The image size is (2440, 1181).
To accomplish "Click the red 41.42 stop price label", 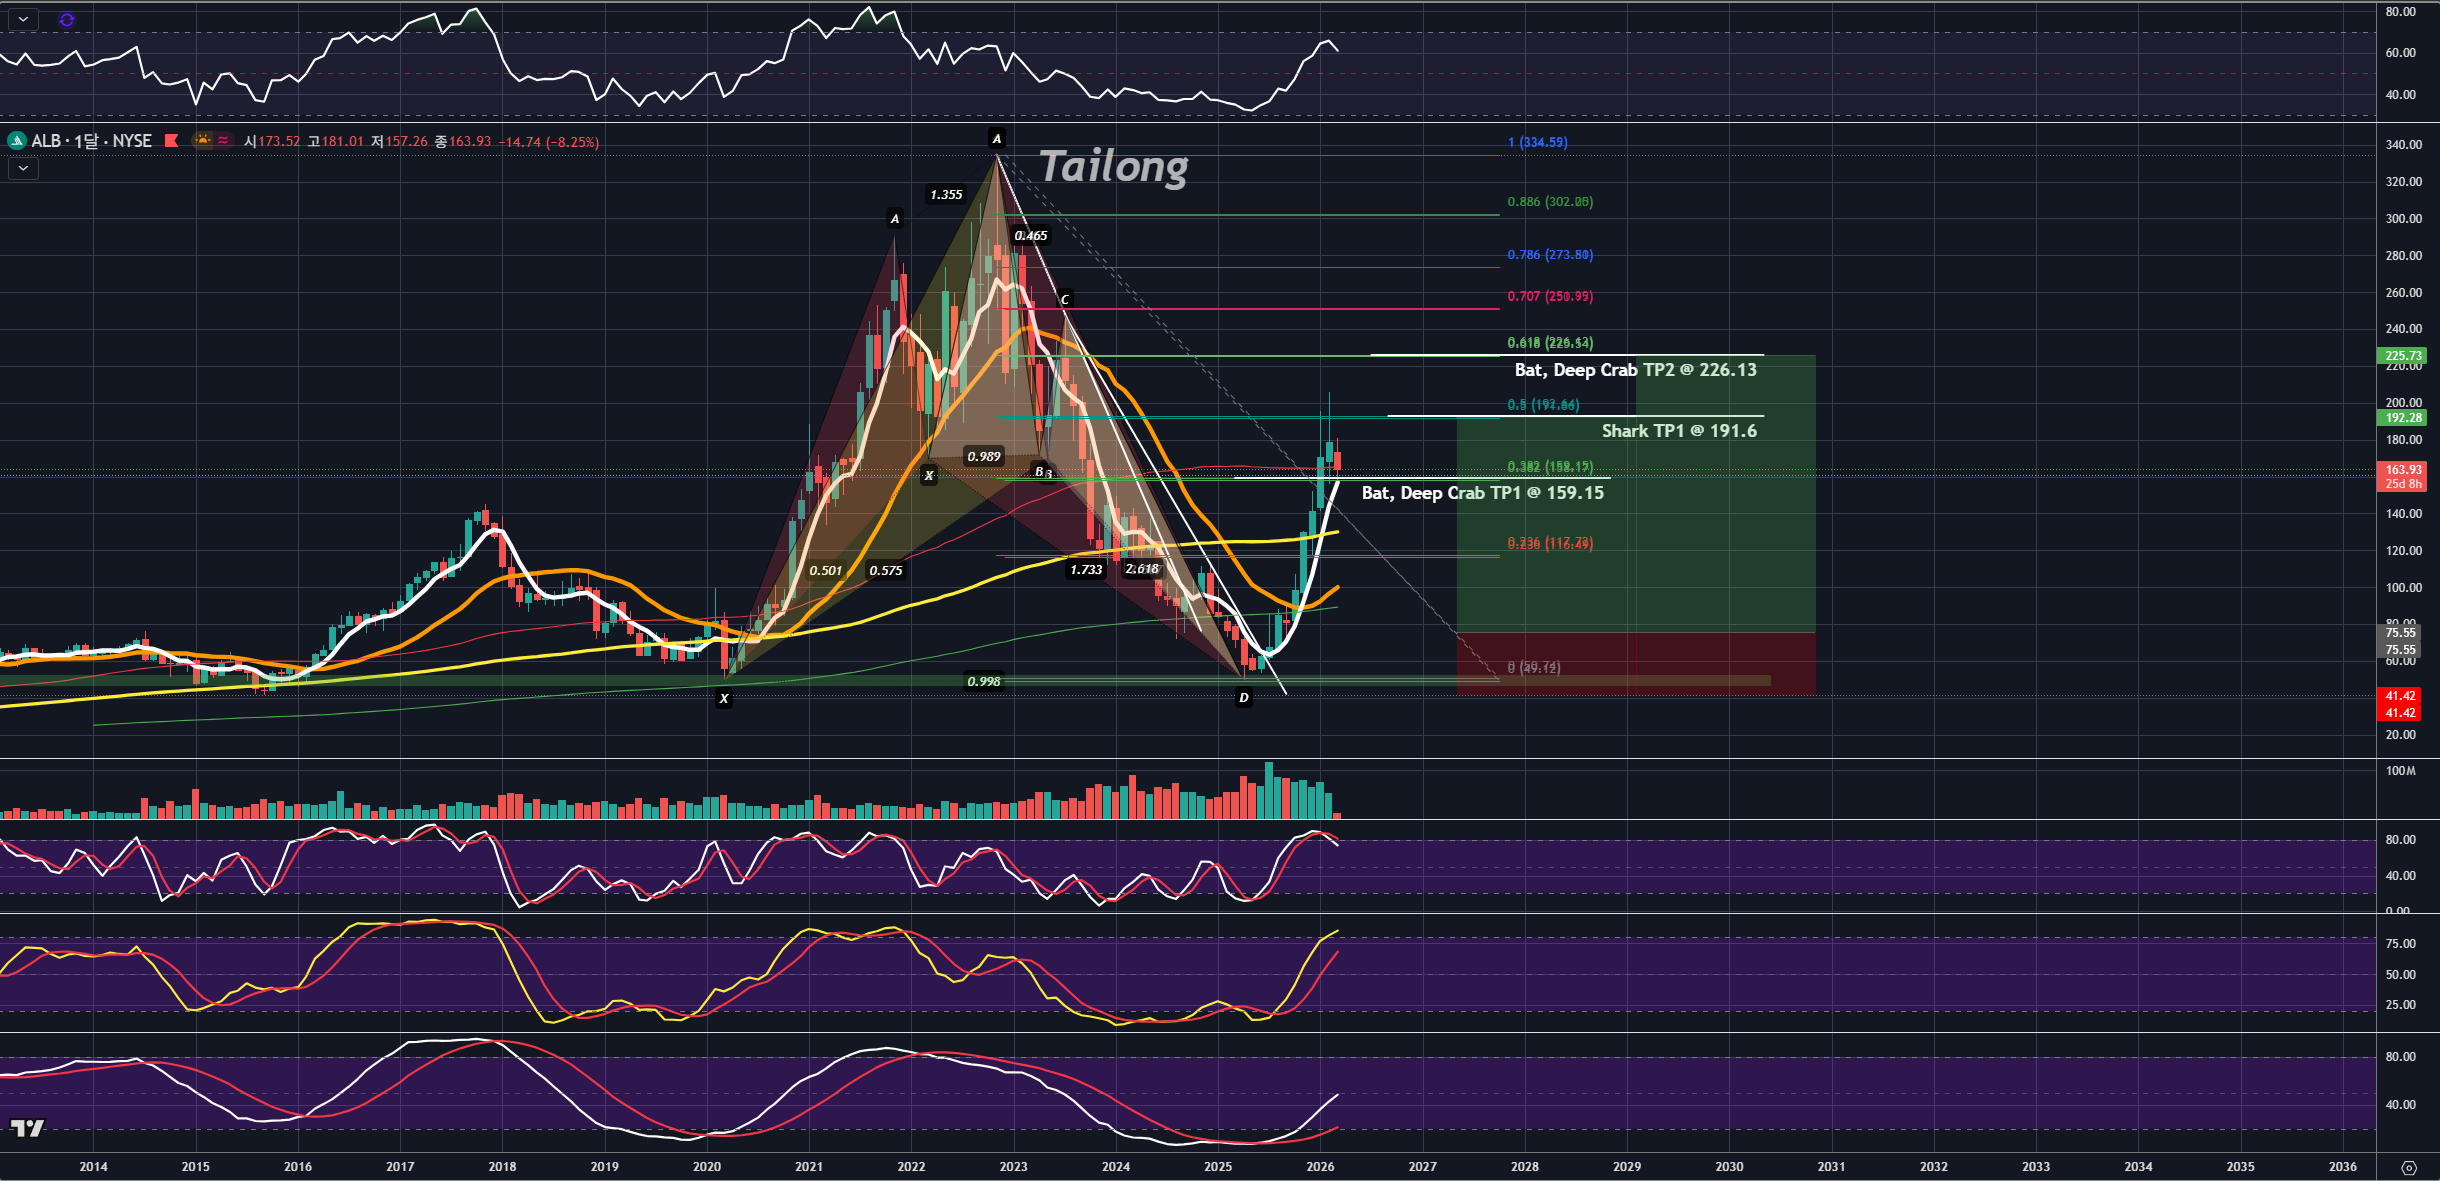I will (x=2400, y=696).
